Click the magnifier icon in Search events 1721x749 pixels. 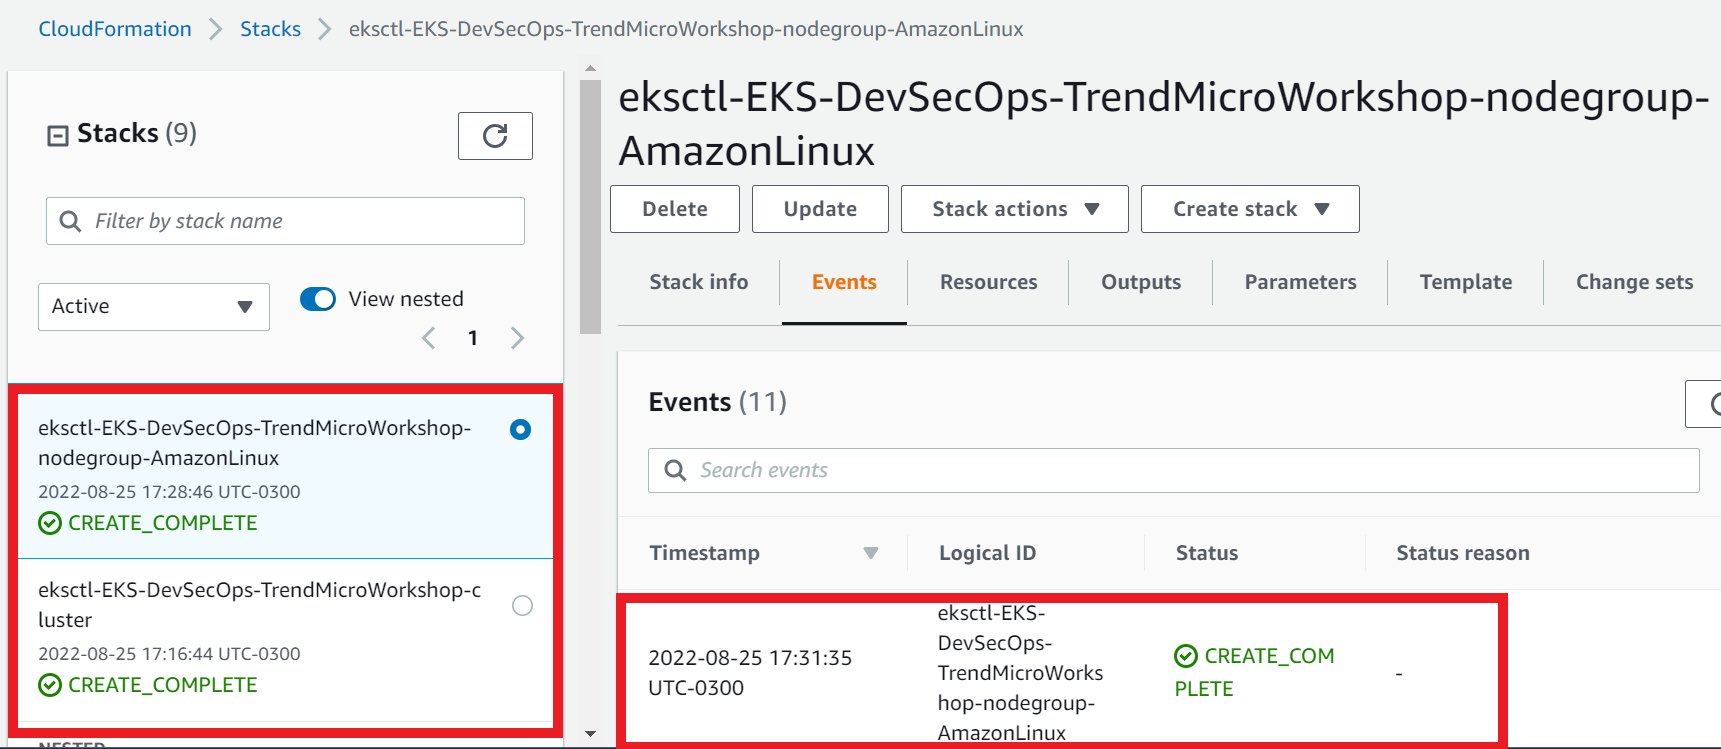(675, 470)
